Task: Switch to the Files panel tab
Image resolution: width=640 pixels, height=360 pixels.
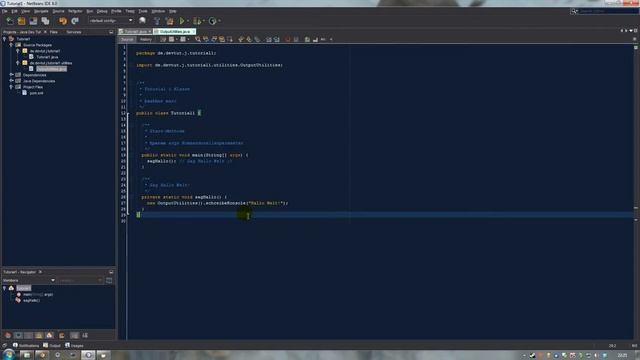Action: click(53, 32)
